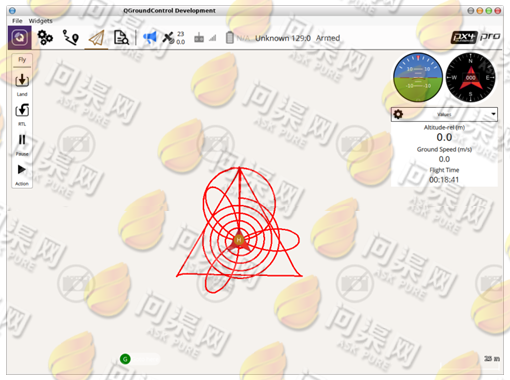Click the home position H marker
The width and height of the screenshot is (510, 380).
pos(239,240)
